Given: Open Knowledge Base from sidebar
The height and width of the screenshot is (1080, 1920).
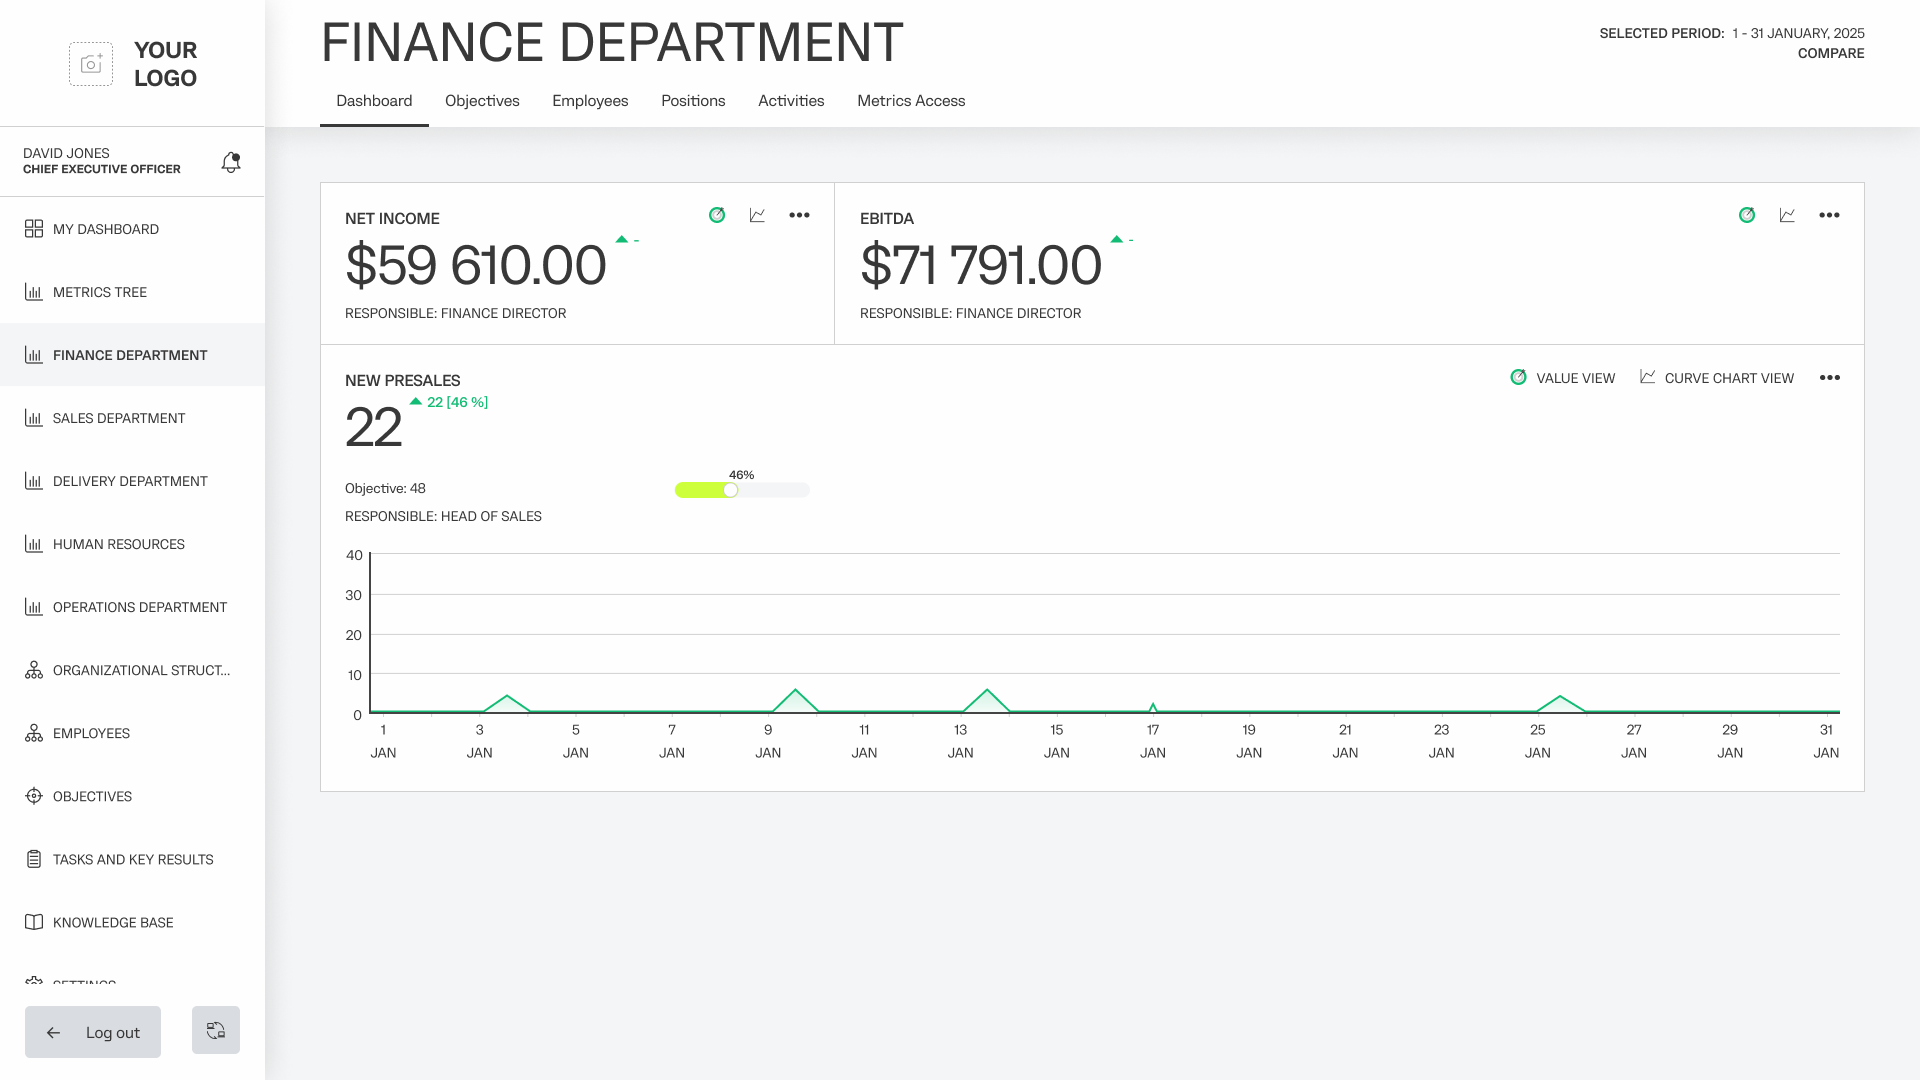Looking at the screenshot, I should (x=113, y=922).
